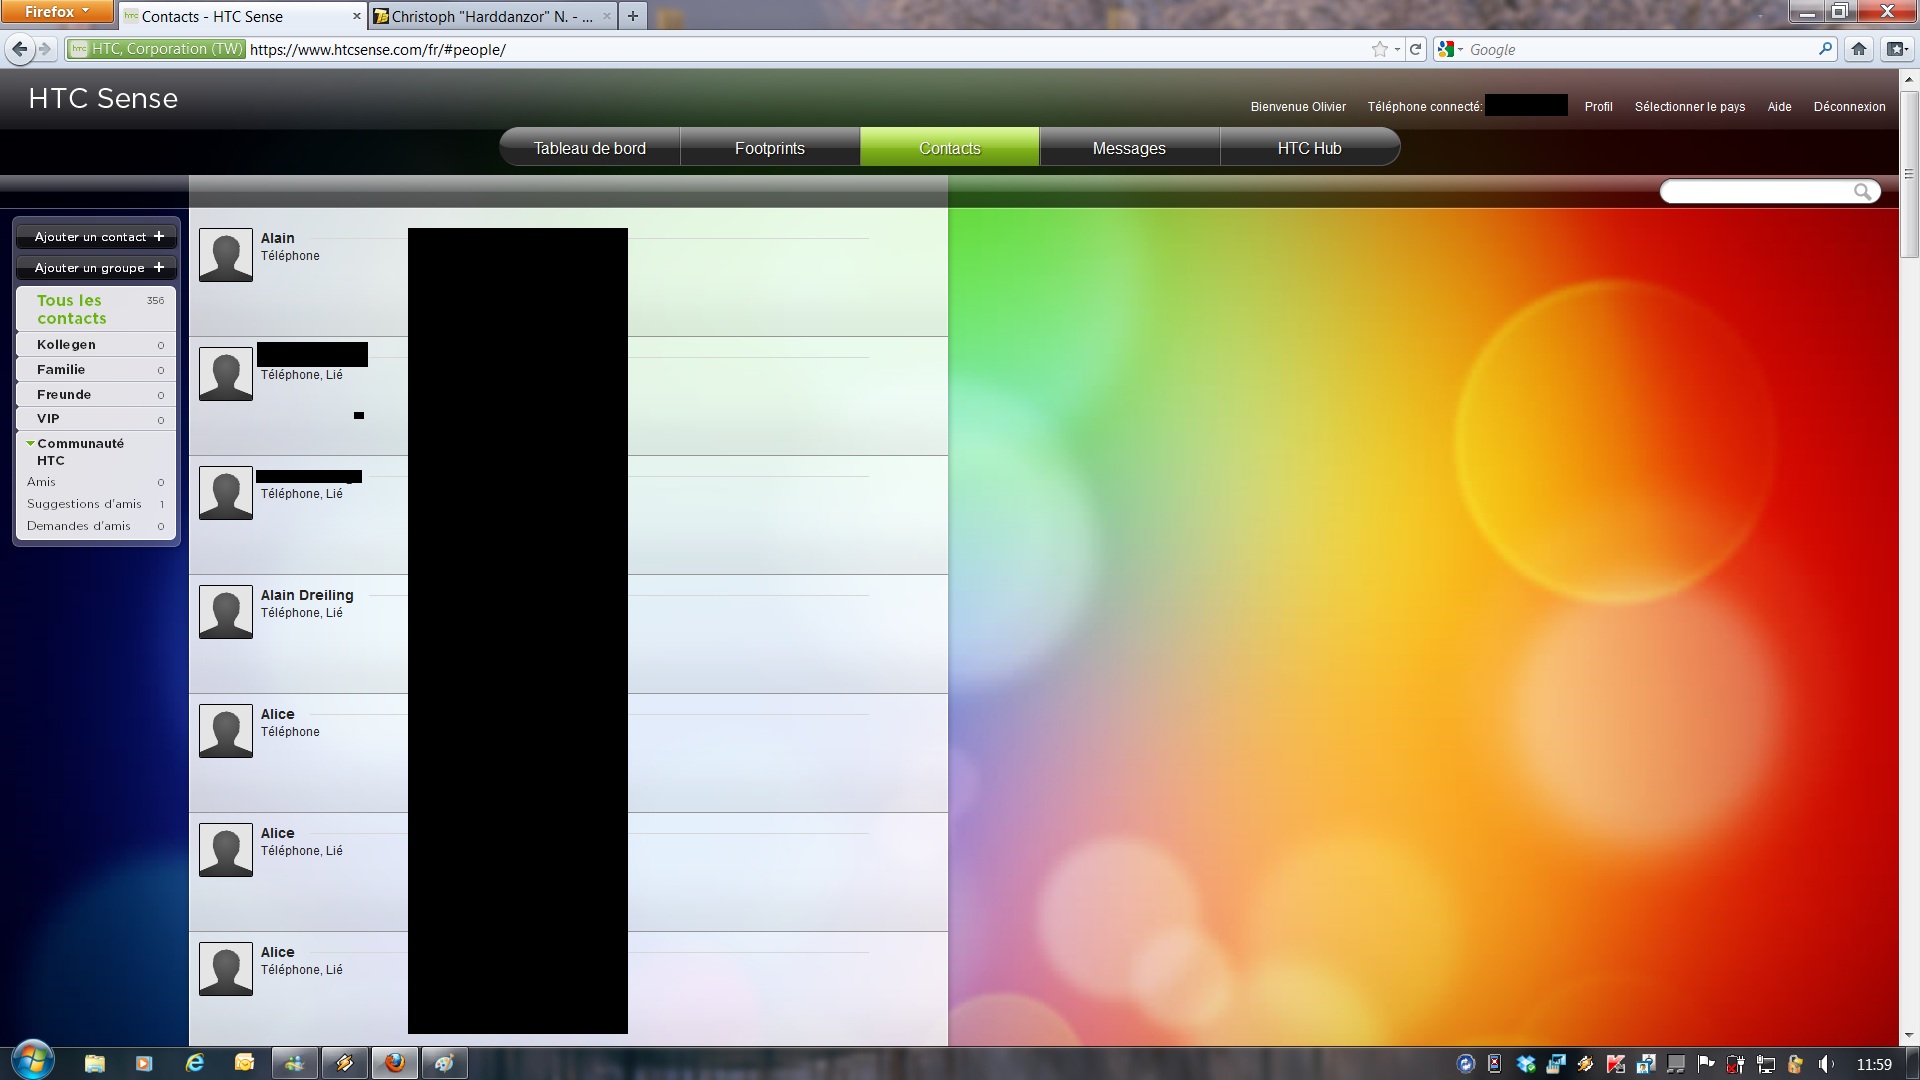The width and height of the screenshot is (1920, 1080).
Task: Click Sélectionner le pays link
Action: (1690, 106)
